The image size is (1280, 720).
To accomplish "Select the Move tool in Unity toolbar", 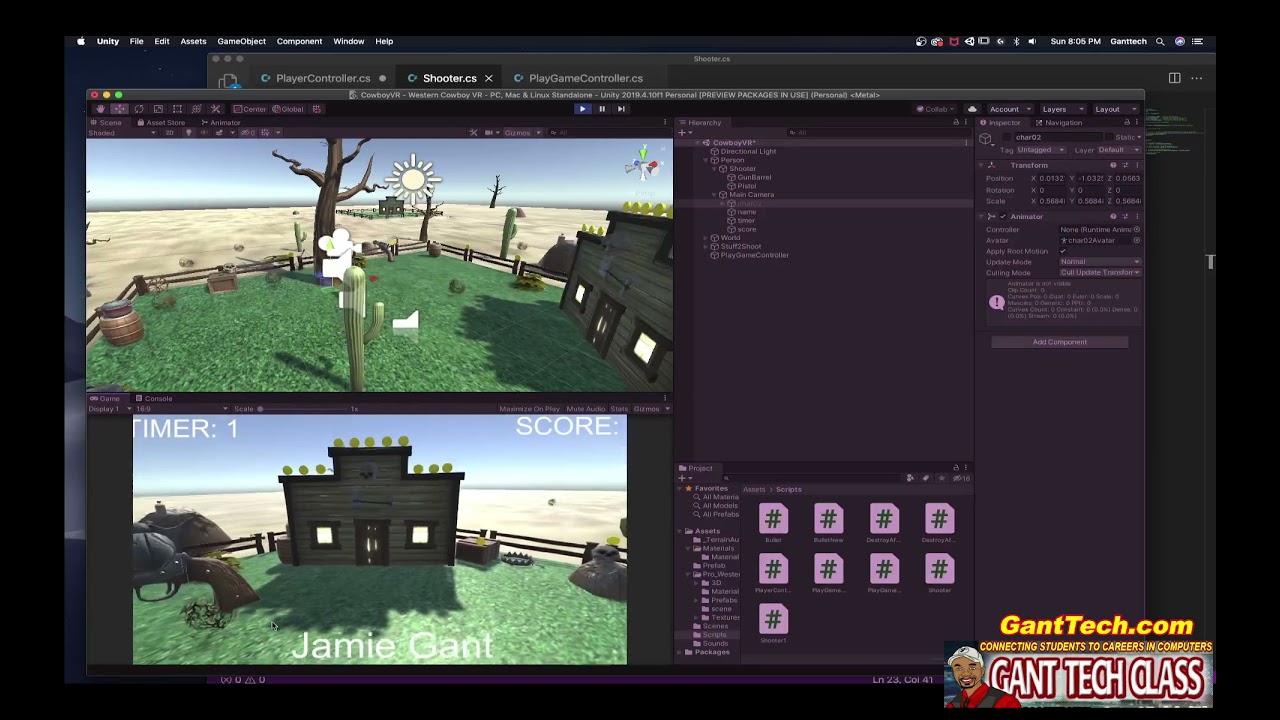I will (x=119, y=109).
